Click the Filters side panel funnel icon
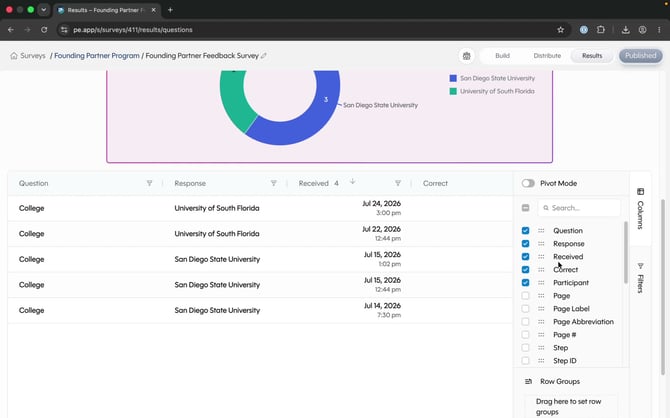Screen dimensions: 670x418 point(640,266)
